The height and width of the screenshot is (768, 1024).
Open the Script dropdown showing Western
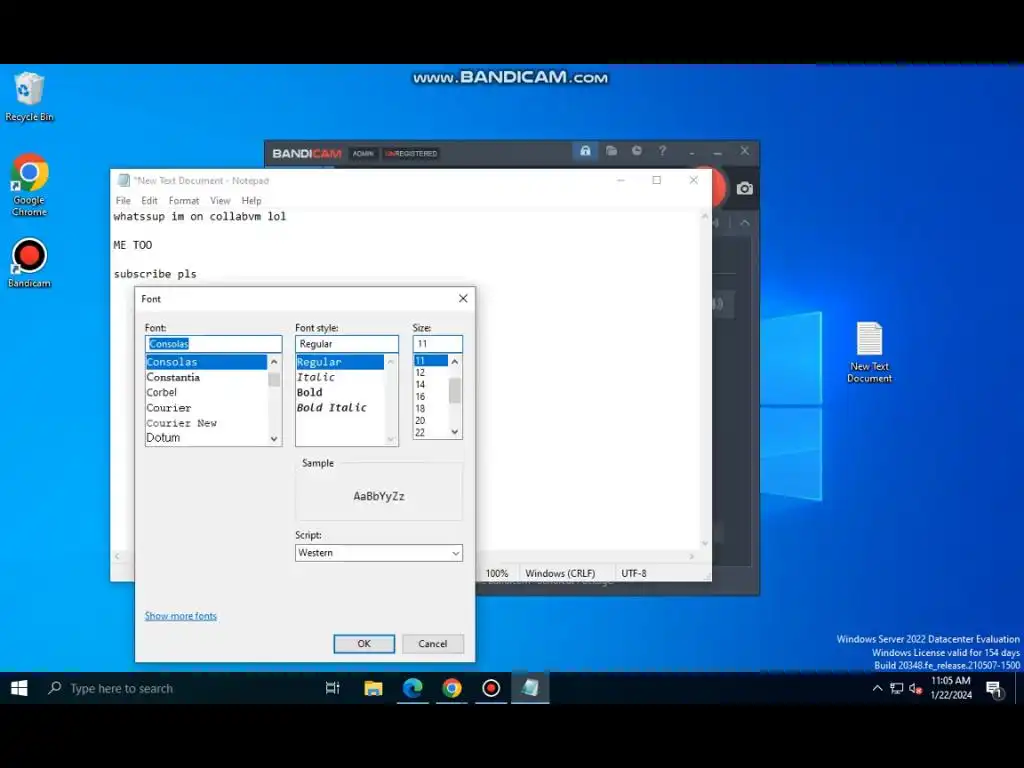(x=379, y=552)
